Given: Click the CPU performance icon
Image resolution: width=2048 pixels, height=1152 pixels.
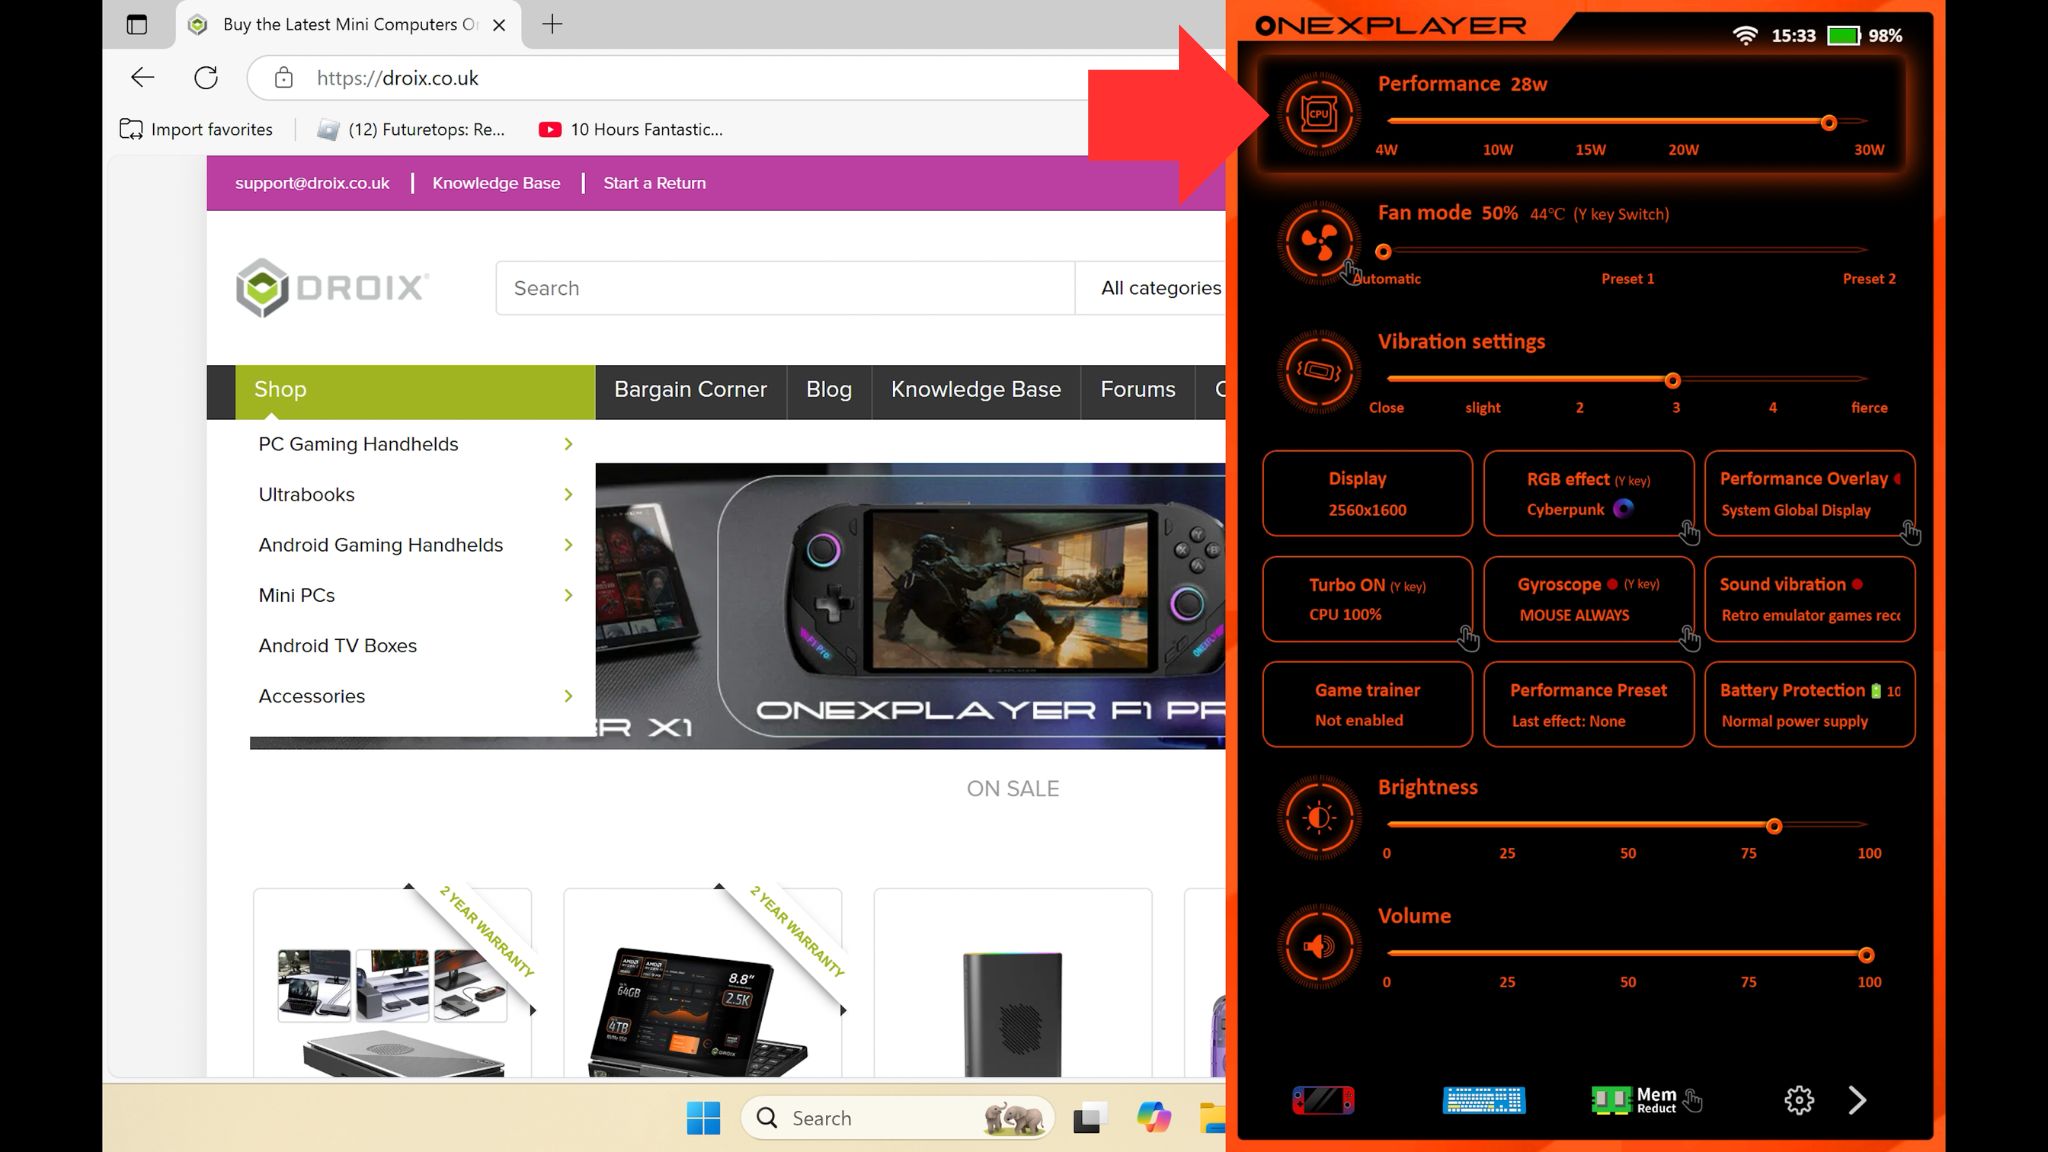Looking at the screenshot, I should [x=1319, y=114].
